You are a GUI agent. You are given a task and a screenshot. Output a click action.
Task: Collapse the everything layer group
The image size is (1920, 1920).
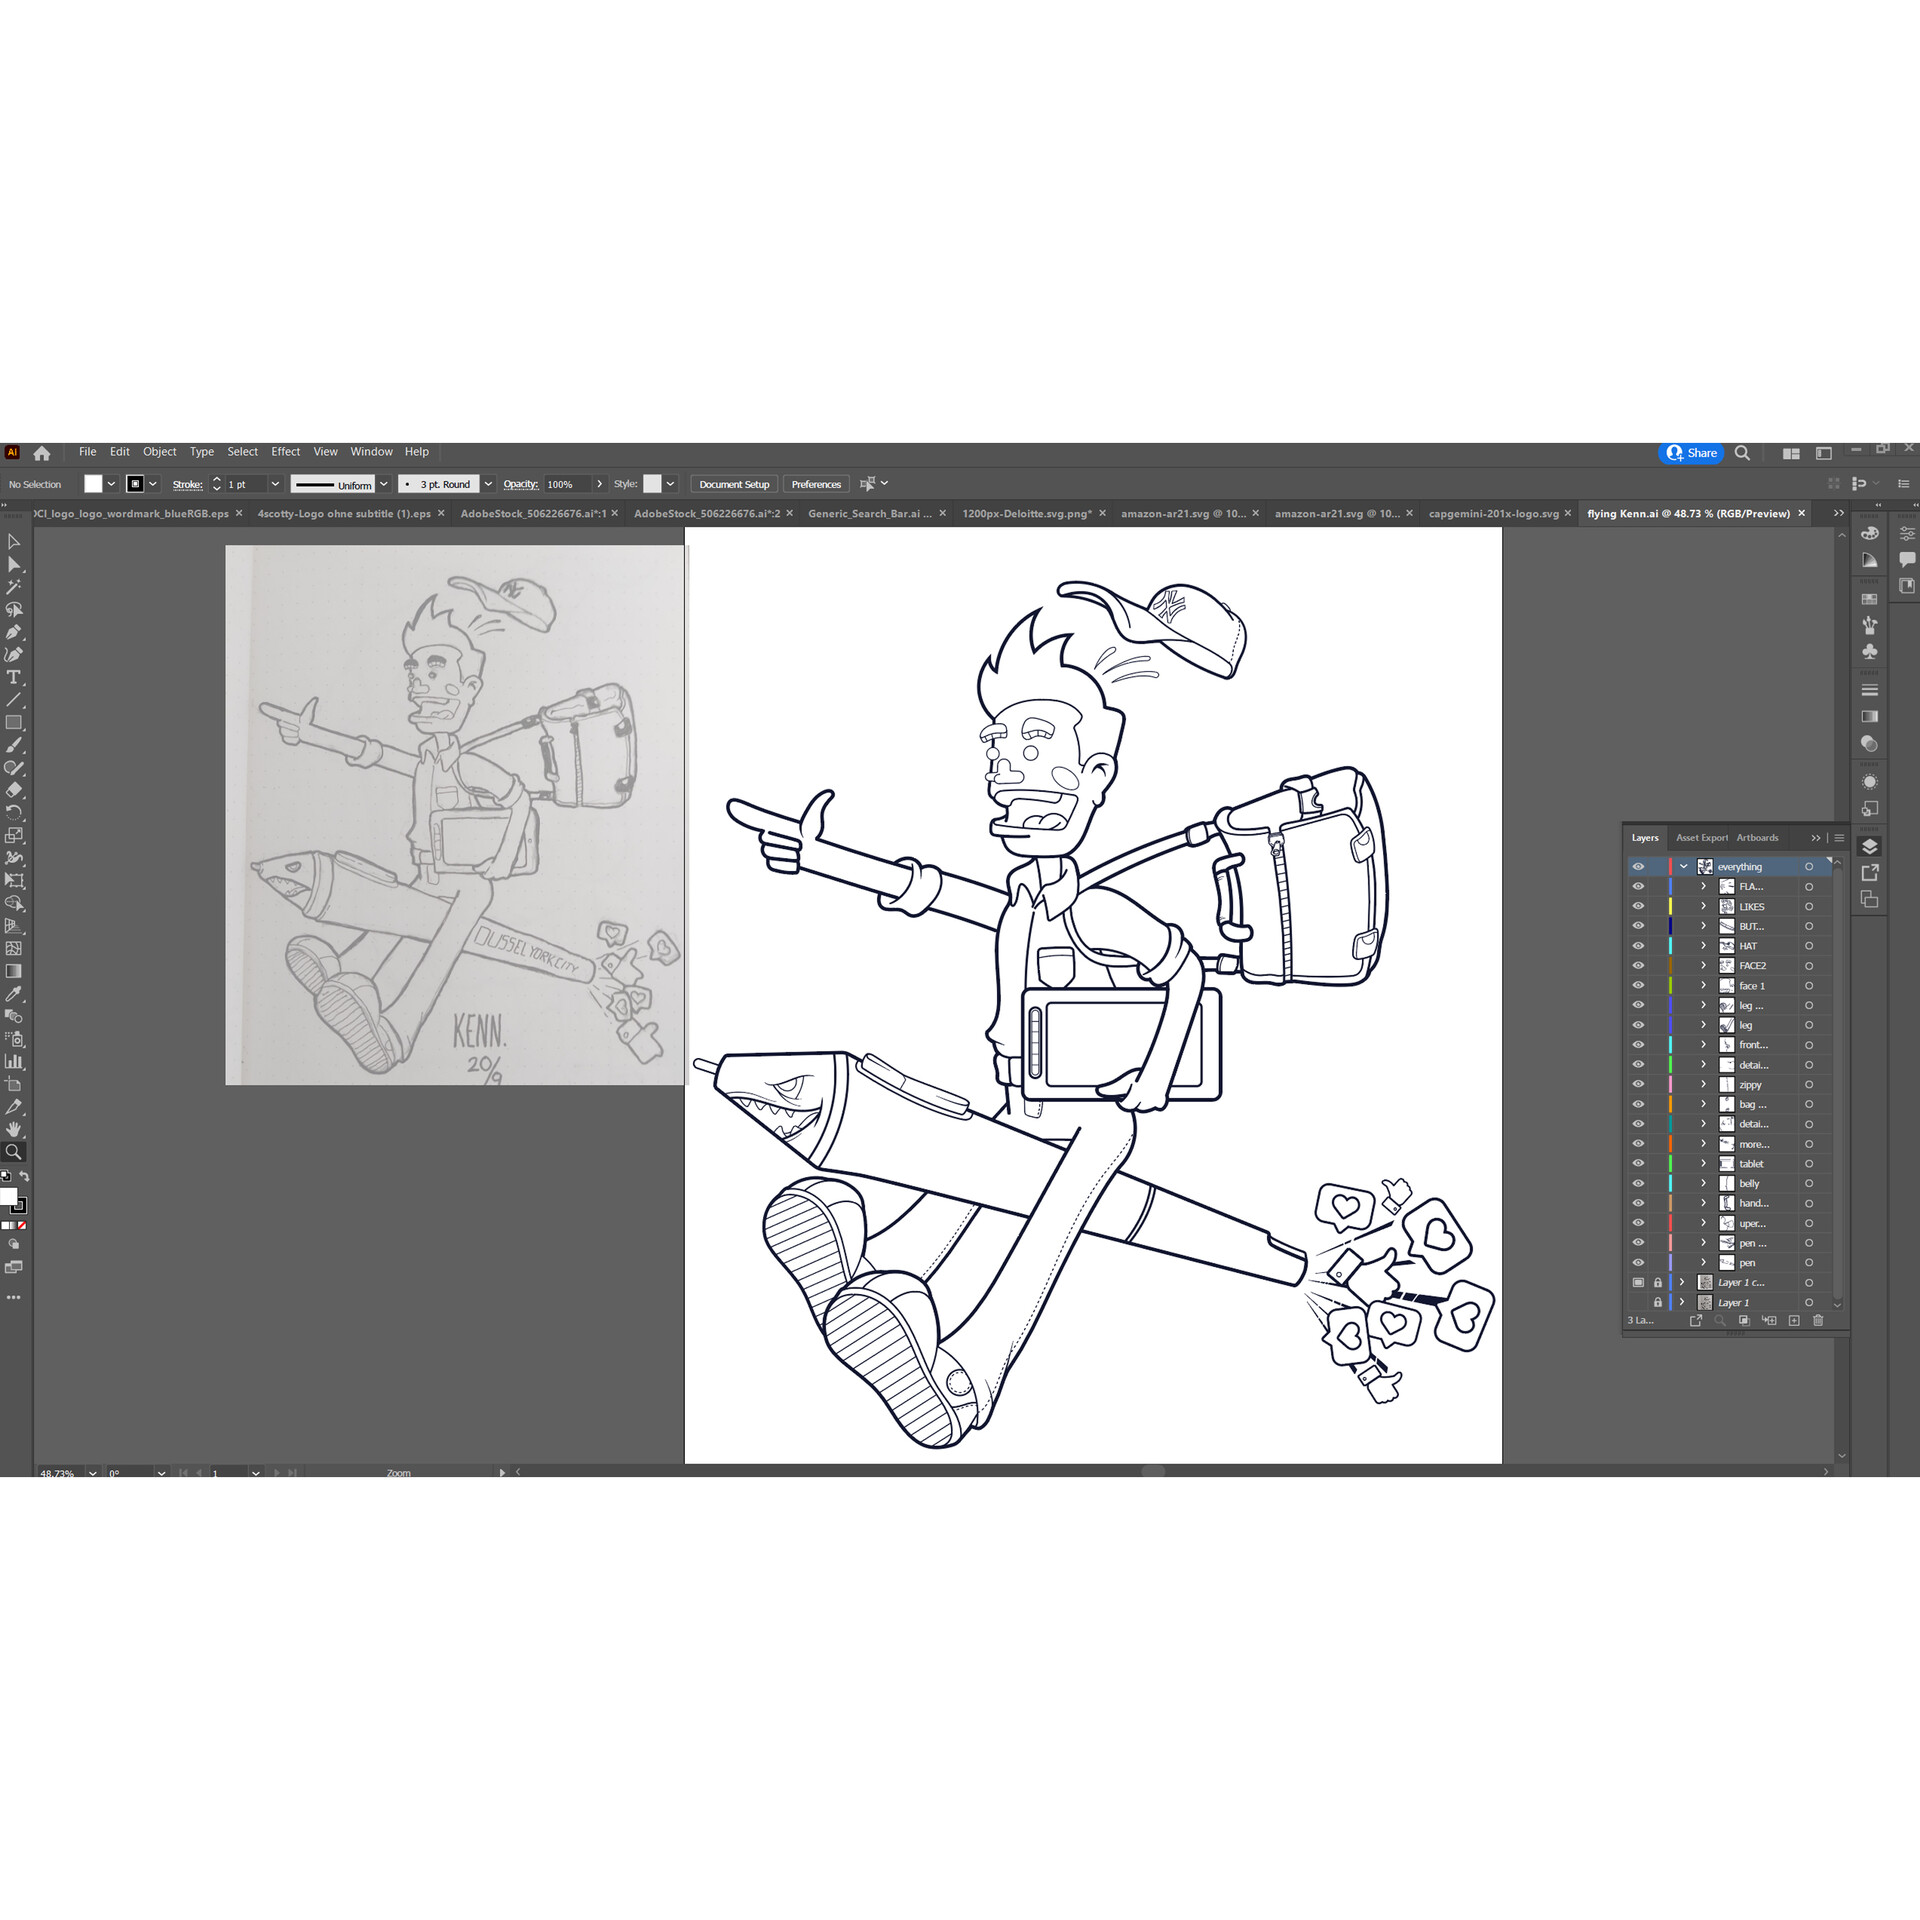1684,866
